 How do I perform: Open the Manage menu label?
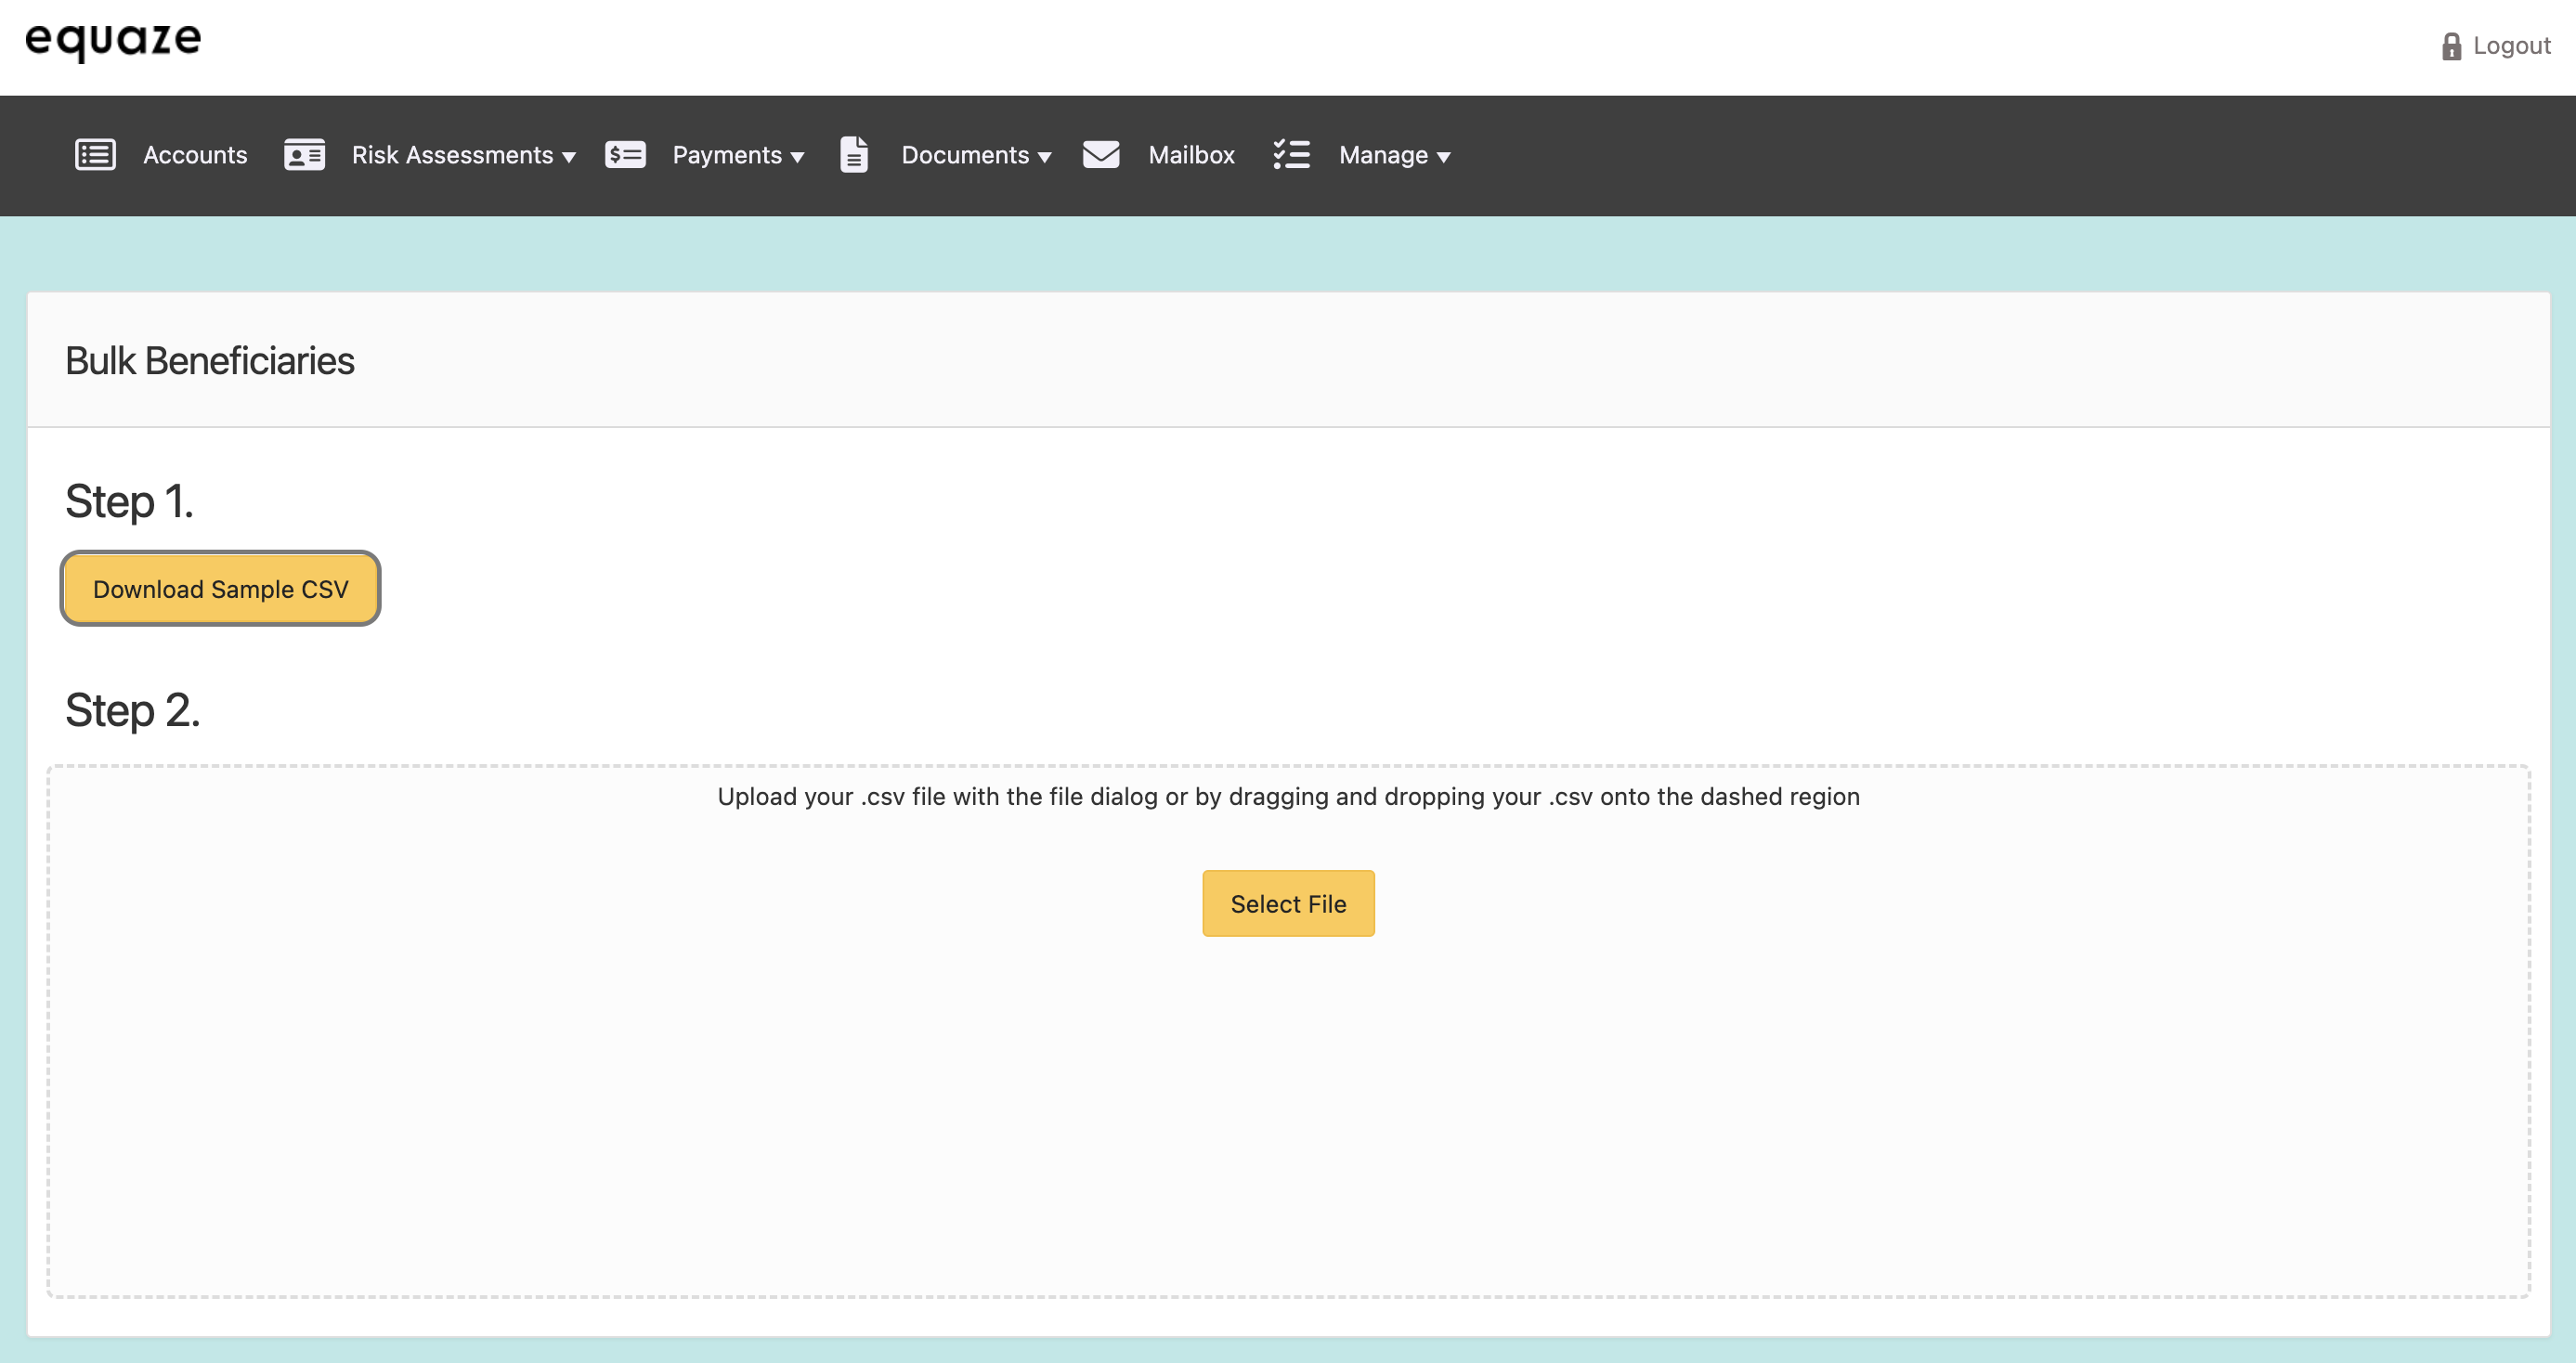[1383, 155]
